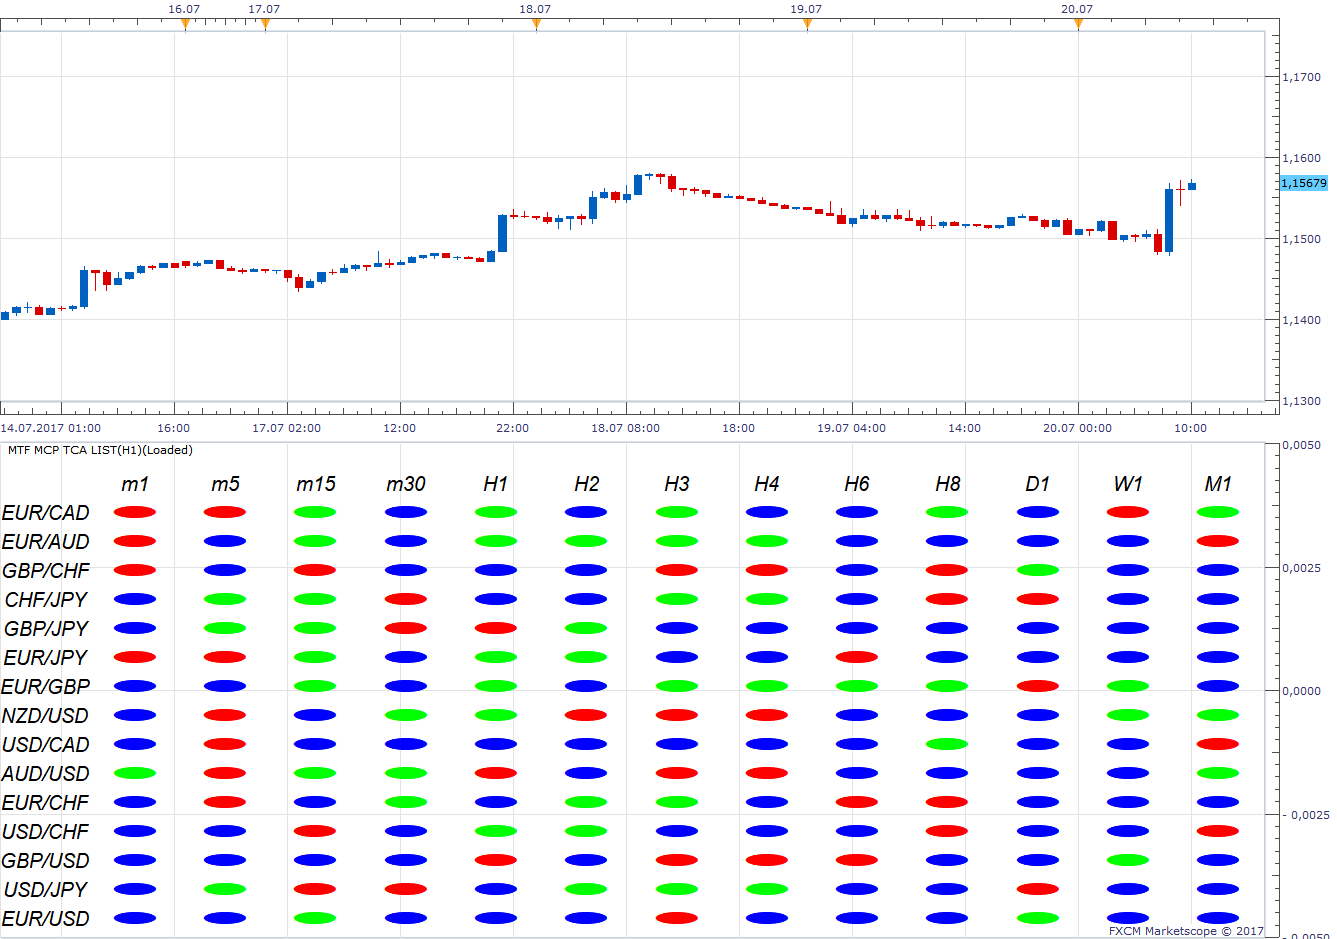Click the red GBP/CHF H8 signal dot

(x=947, y=570)
